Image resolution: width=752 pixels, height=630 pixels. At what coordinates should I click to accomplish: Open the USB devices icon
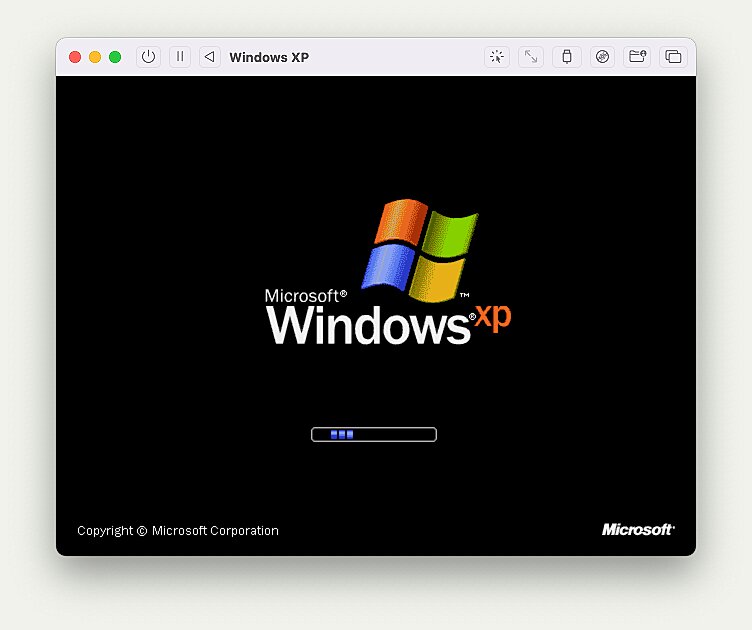pyautogui.click(x=567, y=57)
